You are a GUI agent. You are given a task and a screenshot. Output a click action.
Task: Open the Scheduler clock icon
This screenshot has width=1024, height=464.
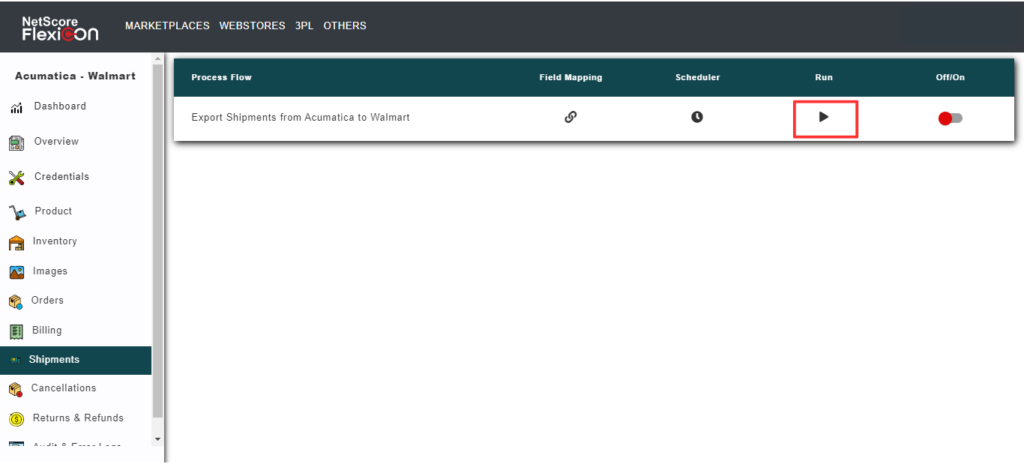point(697,117)
